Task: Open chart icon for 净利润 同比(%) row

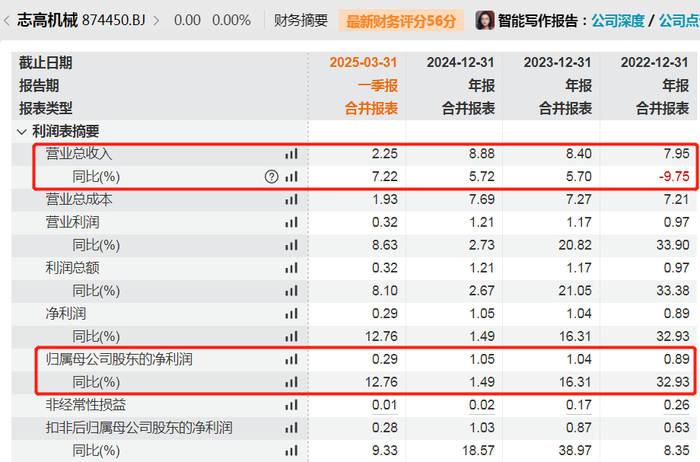Action: (x=292, y=337)
